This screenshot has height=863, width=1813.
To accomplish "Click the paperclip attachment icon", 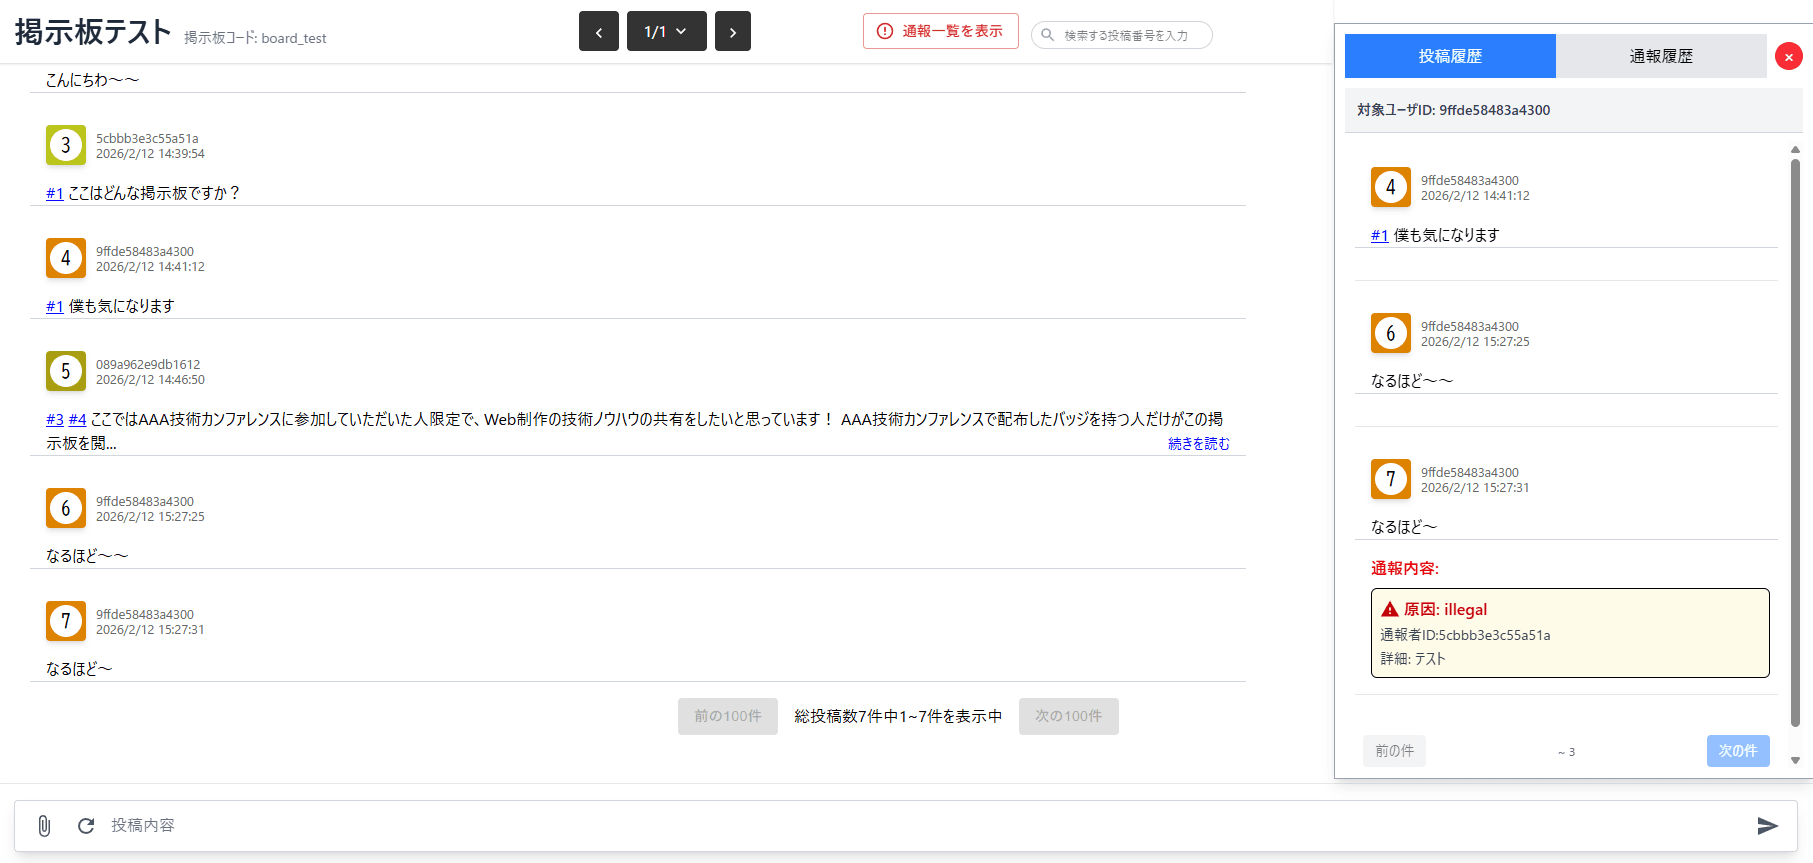I will (x=44, y=826).
